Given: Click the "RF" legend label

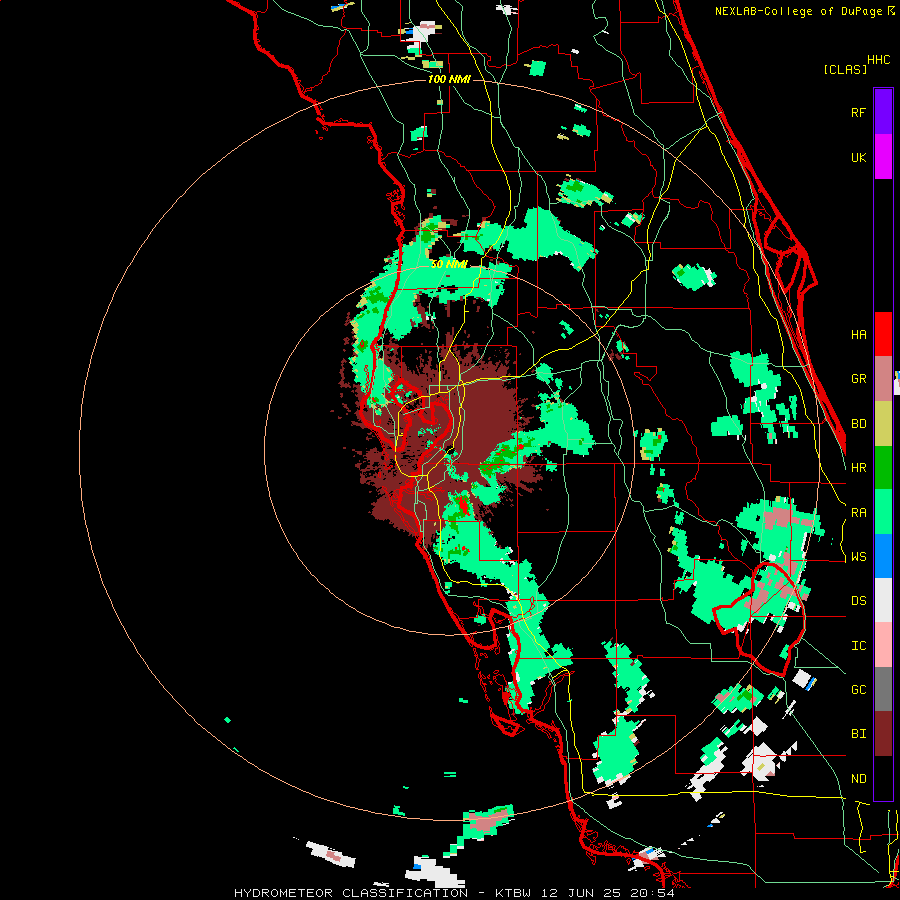Looking at the screenshot, I should (x=858, y=112).
